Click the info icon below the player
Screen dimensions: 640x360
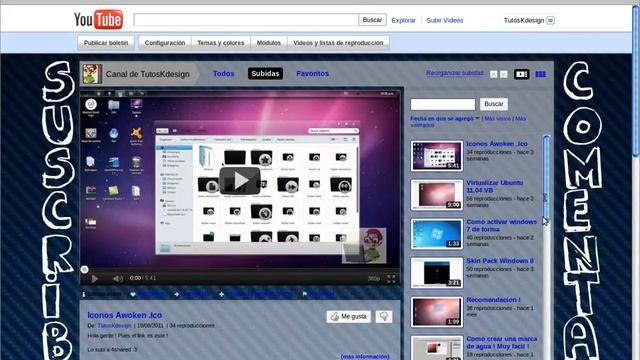(84, 294)
